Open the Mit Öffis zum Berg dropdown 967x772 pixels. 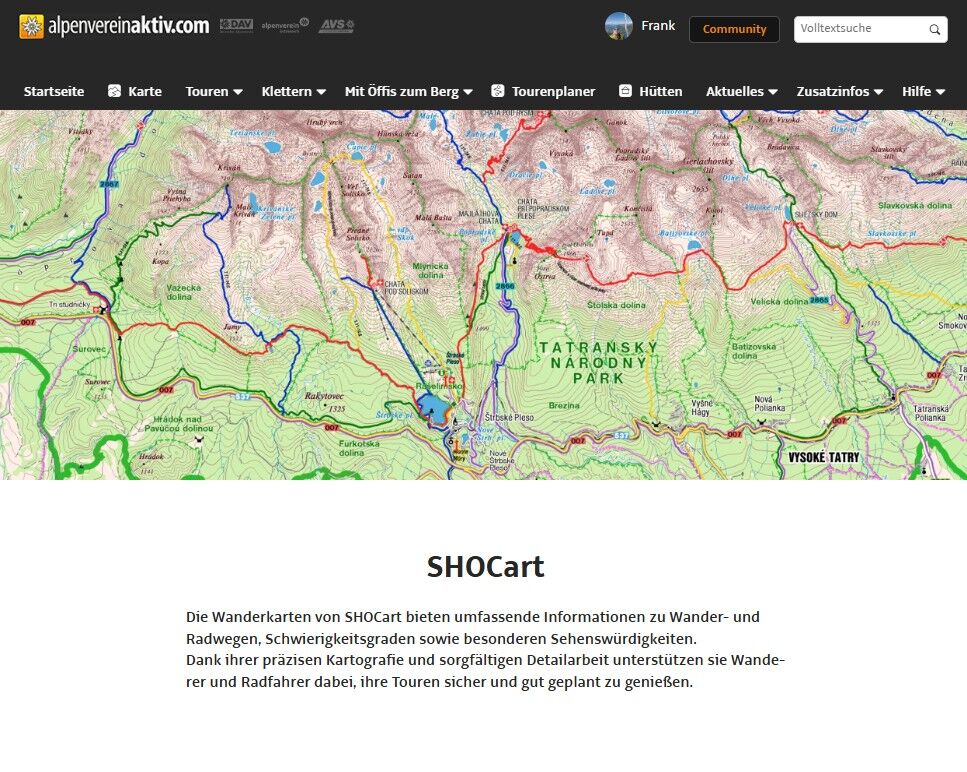tap(408, 91)
